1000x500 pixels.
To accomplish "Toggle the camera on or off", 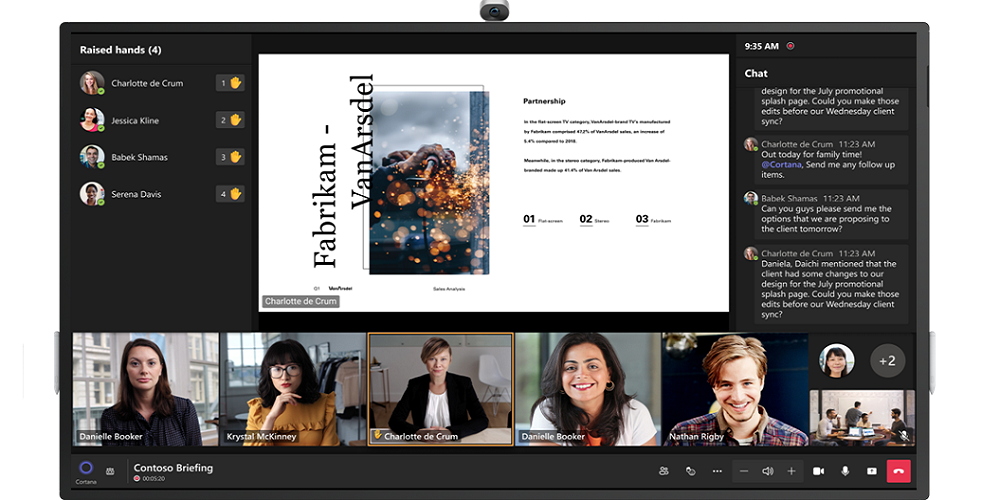I will 819,471.
